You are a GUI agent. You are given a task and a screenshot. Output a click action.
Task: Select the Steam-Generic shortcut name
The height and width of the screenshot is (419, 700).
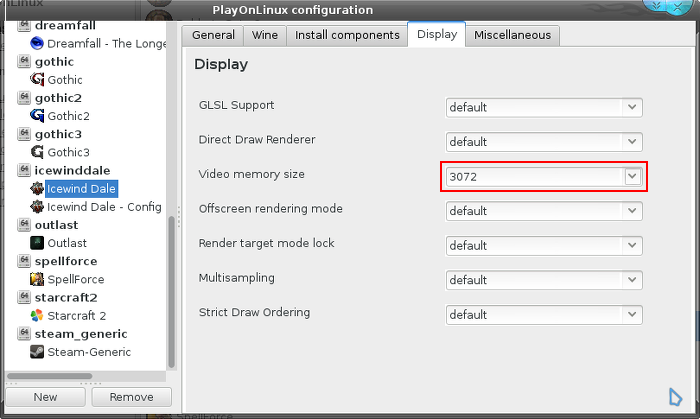tap(89, 352)
